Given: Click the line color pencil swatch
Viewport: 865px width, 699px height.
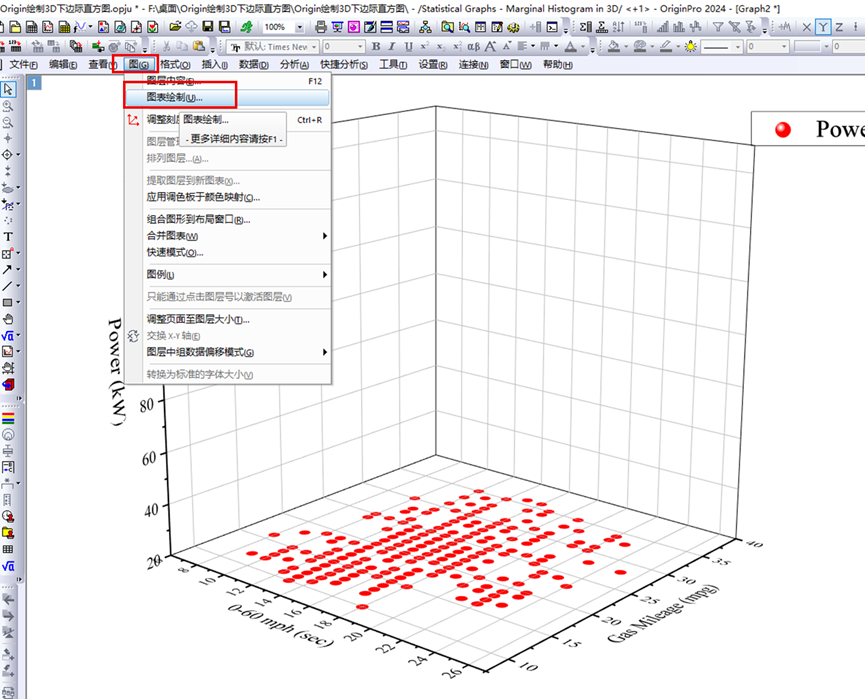Looking at the screenshot, I should [x=666, y=46].
